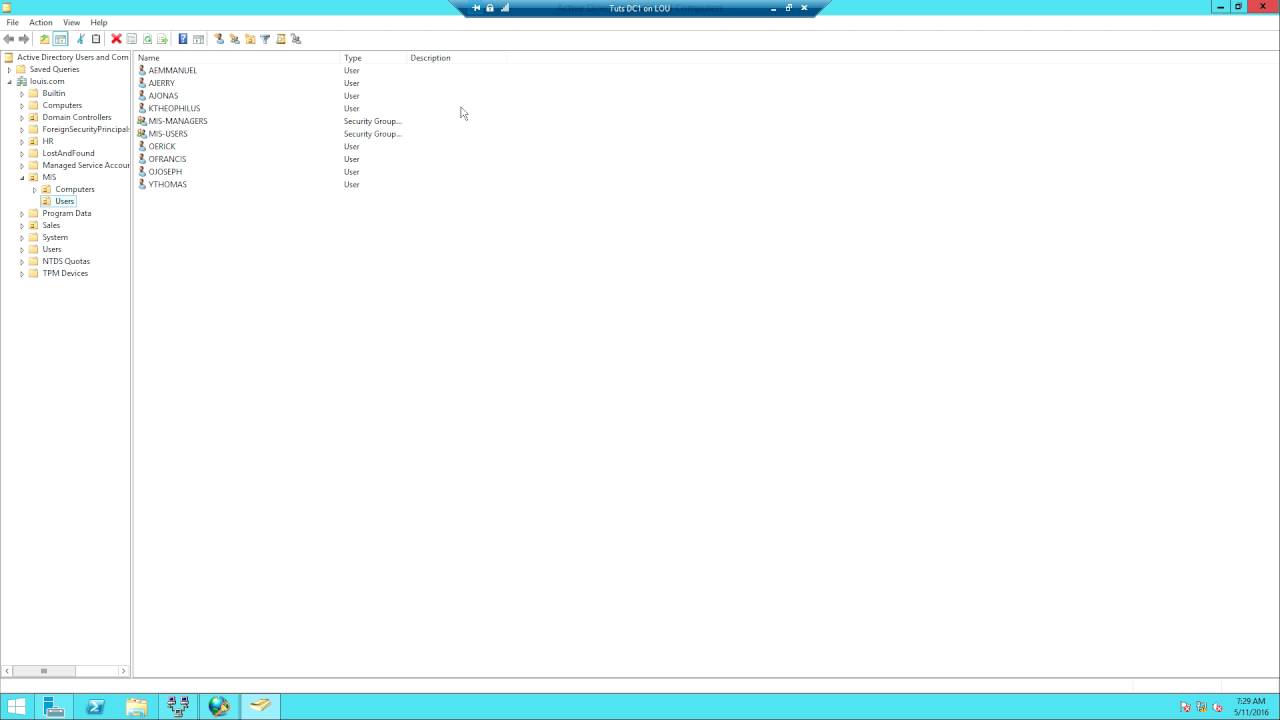The width and height of the screenshot is (1280, 720).
Task: Click the network tray icon
Action: pos(1202,707)
